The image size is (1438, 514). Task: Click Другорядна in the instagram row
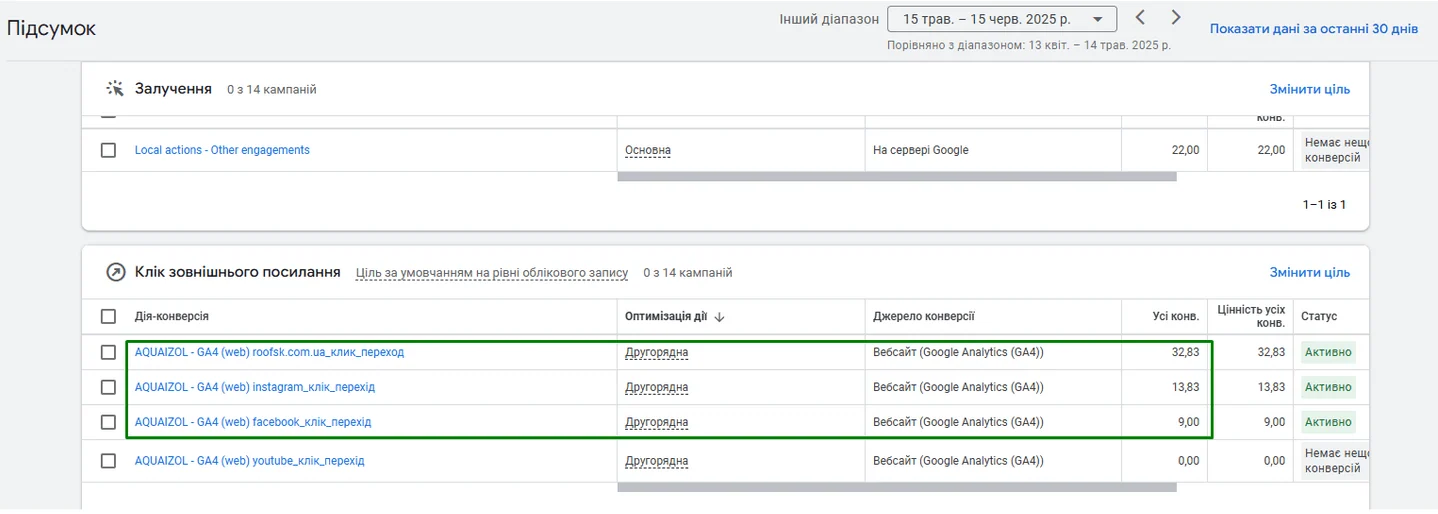click(657, 387)
